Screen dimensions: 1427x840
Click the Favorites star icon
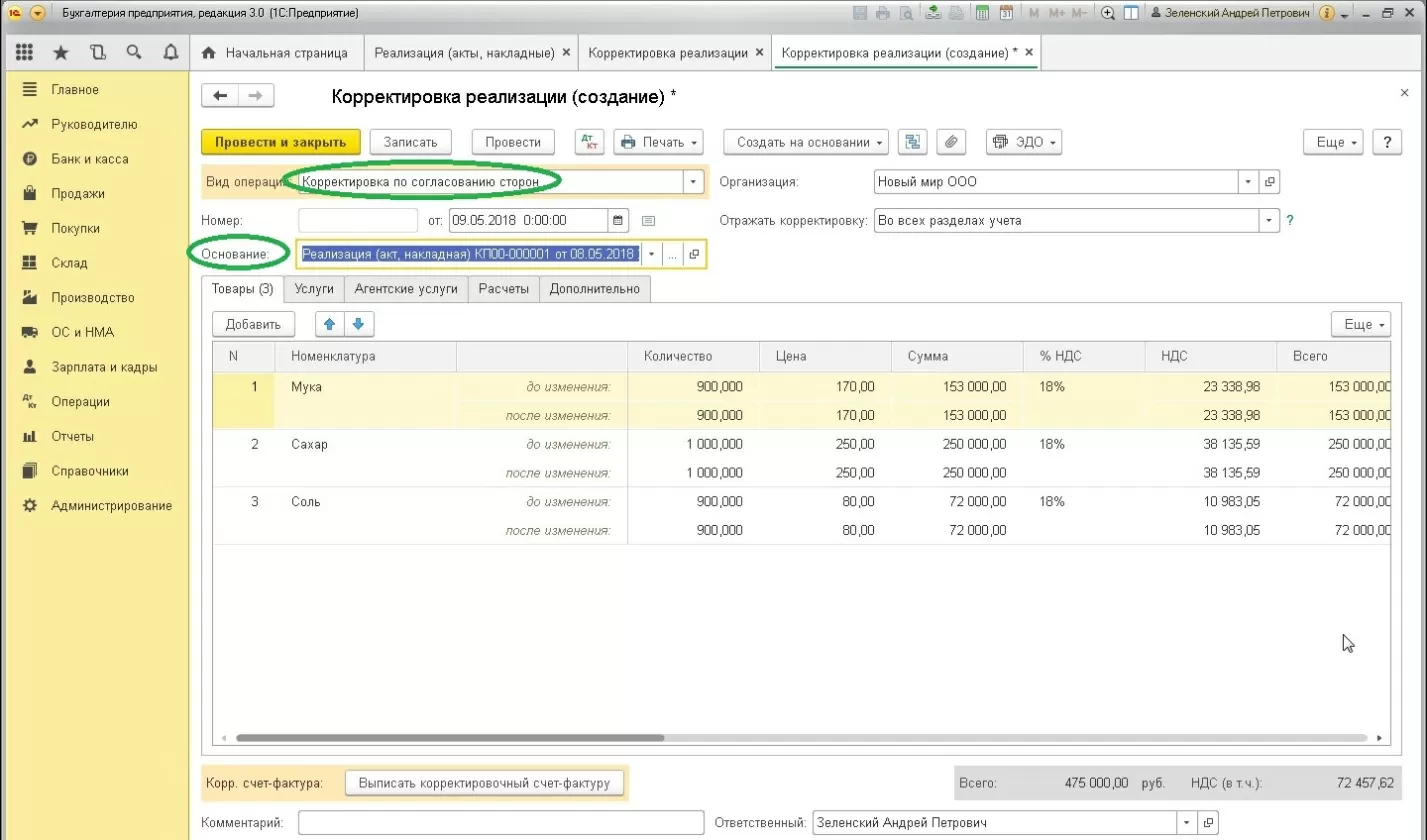coord(61,53)
